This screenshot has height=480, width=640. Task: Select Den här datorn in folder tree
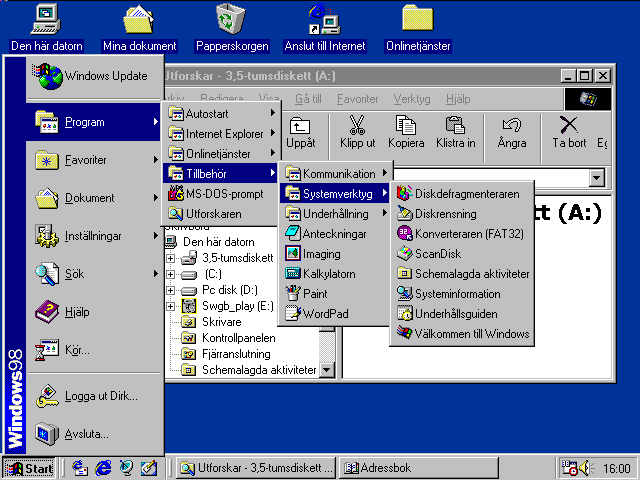click(x=218, y=242)
